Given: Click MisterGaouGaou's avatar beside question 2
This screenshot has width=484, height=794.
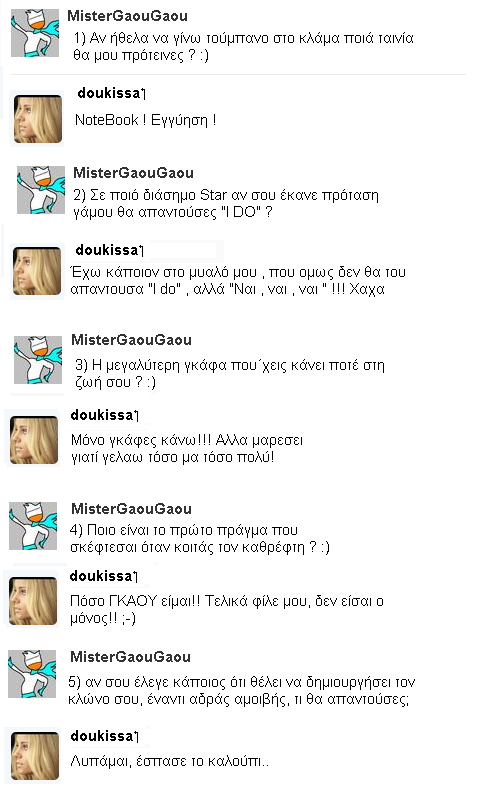Looking at the screenshot, I should 41,190.
